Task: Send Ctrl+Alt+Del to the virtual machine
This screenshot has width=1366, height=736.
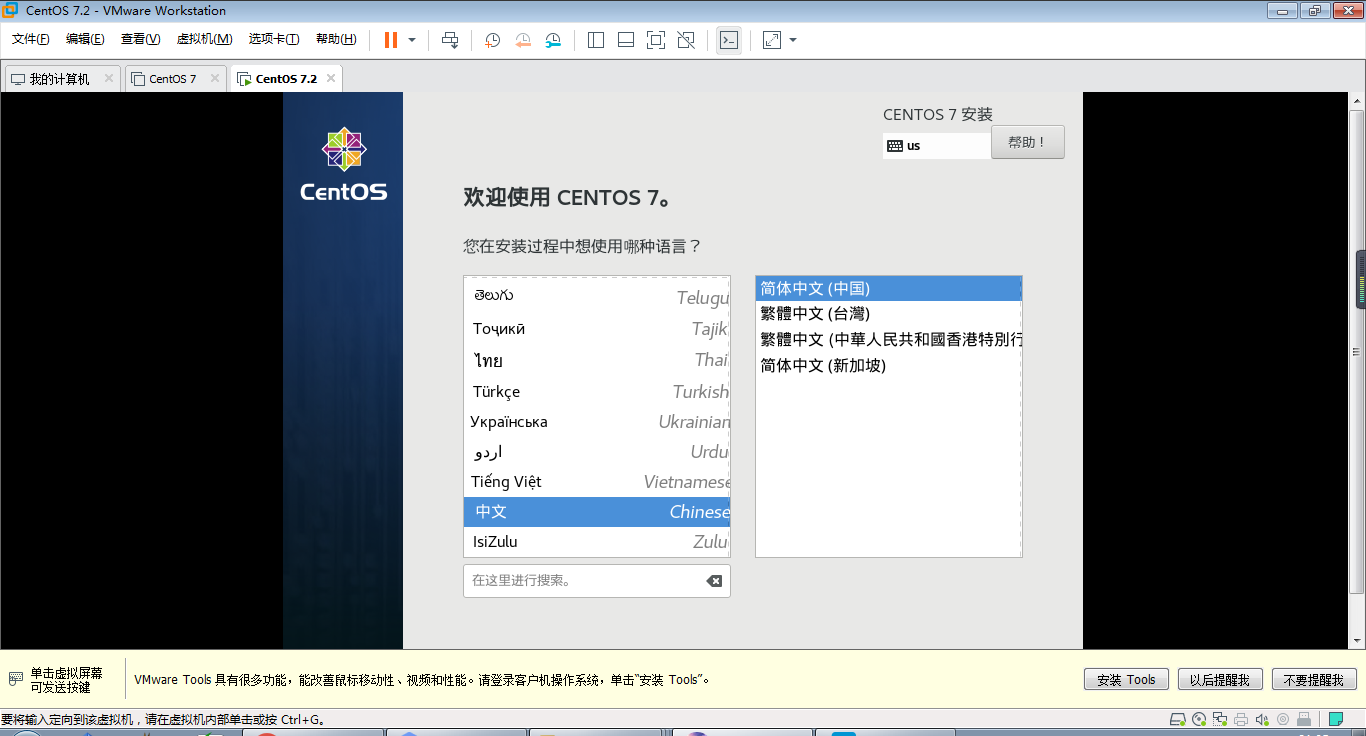Action: [450, 40]
